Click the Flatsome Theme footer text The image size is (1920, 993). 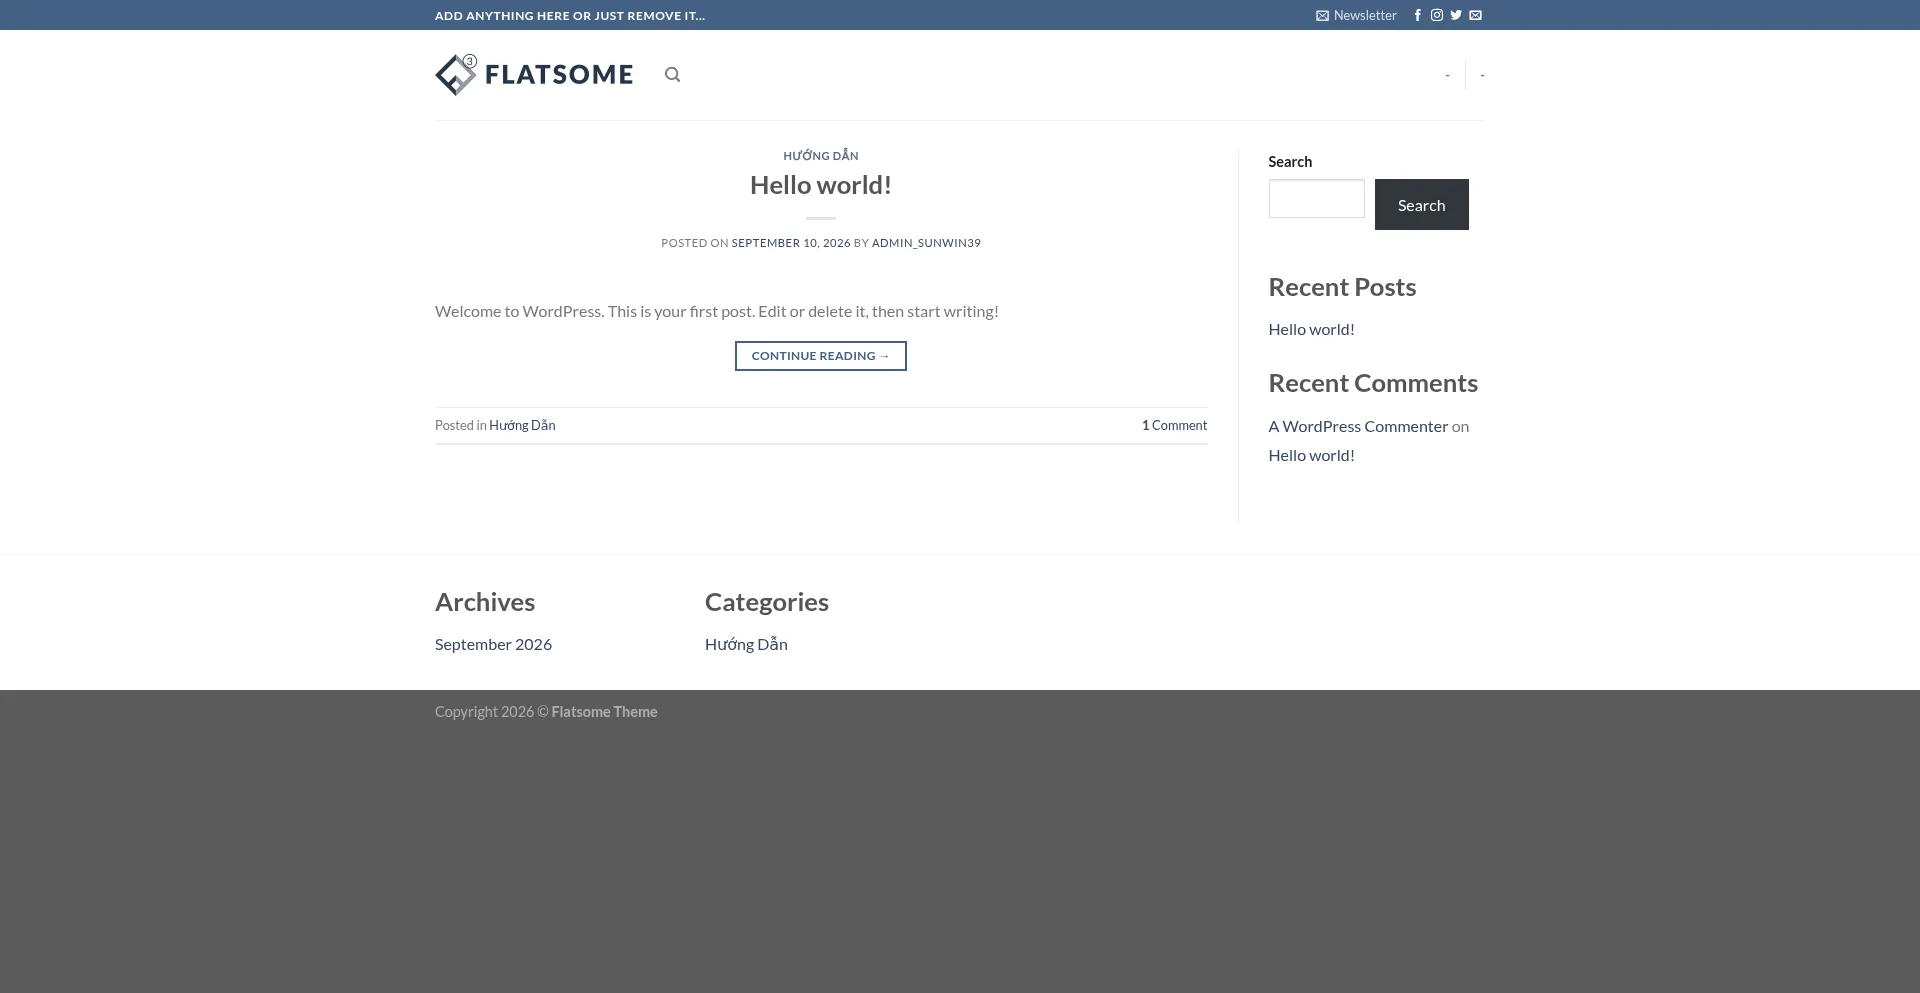point(604,712)
